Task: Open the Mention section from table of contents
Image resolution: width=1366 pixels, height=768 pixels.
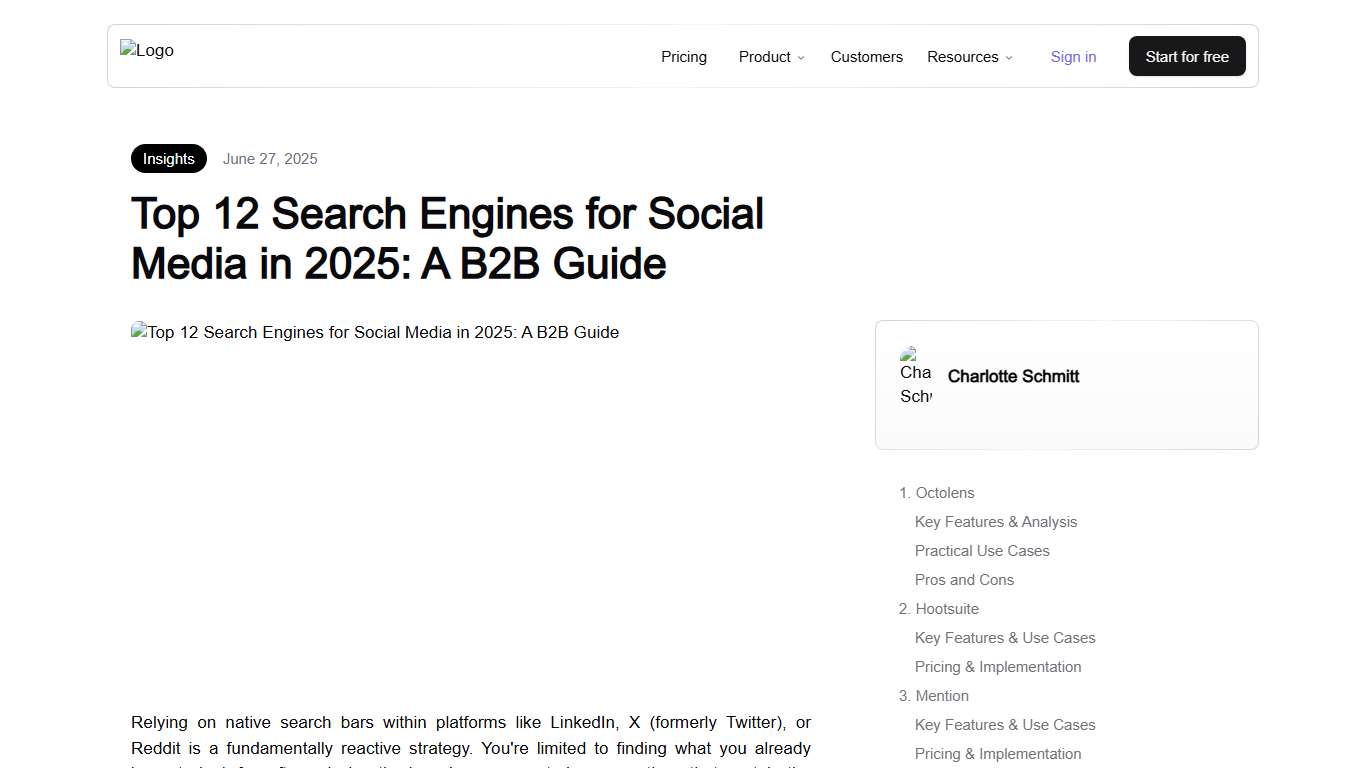Action: (x=941, y=695)
